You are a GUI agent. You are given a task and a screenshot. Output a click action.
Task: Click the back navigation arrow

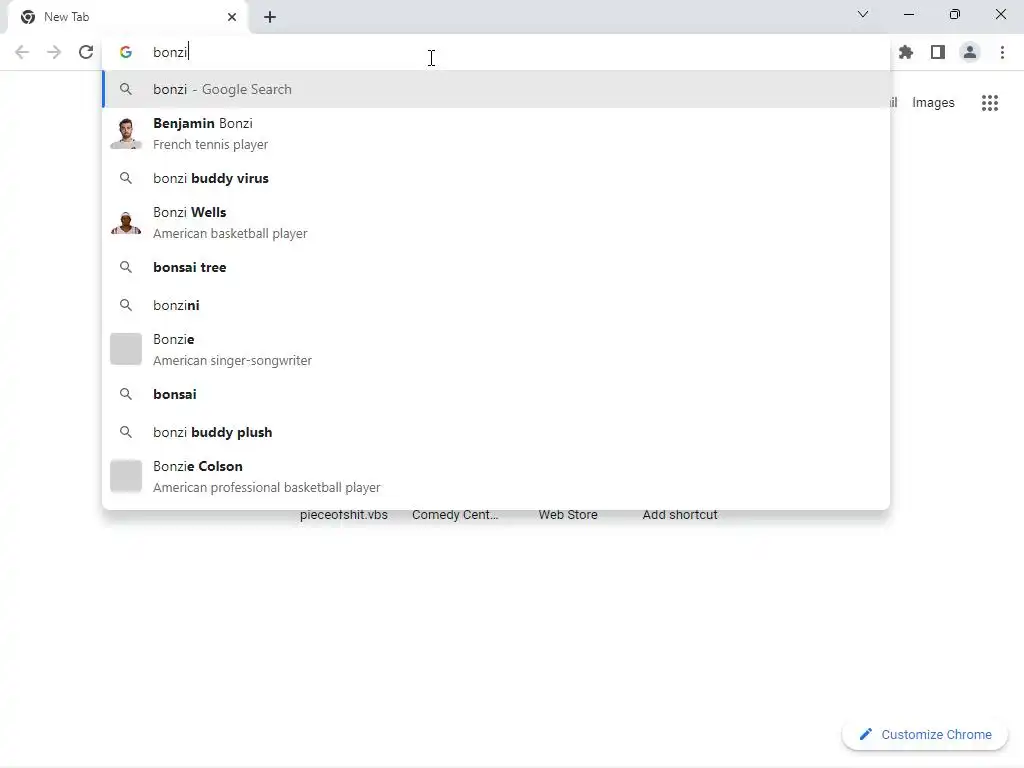click(x=22, y=52)
